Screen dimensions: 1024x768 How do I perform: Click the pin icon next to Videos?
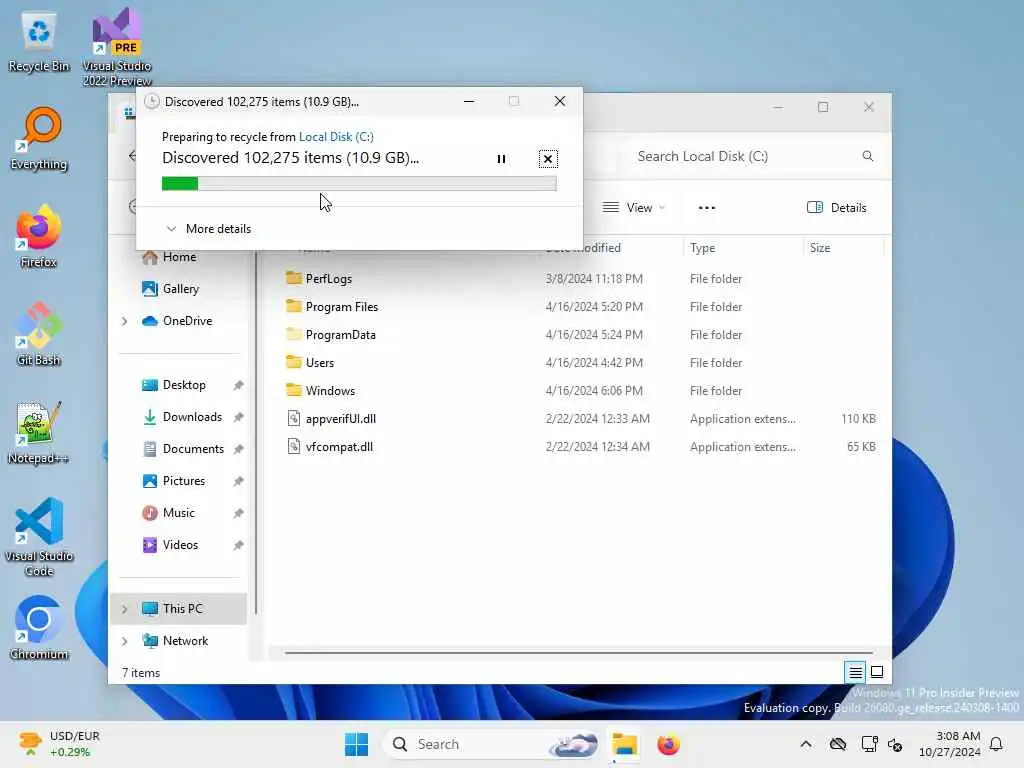click(x=238, y=545)
